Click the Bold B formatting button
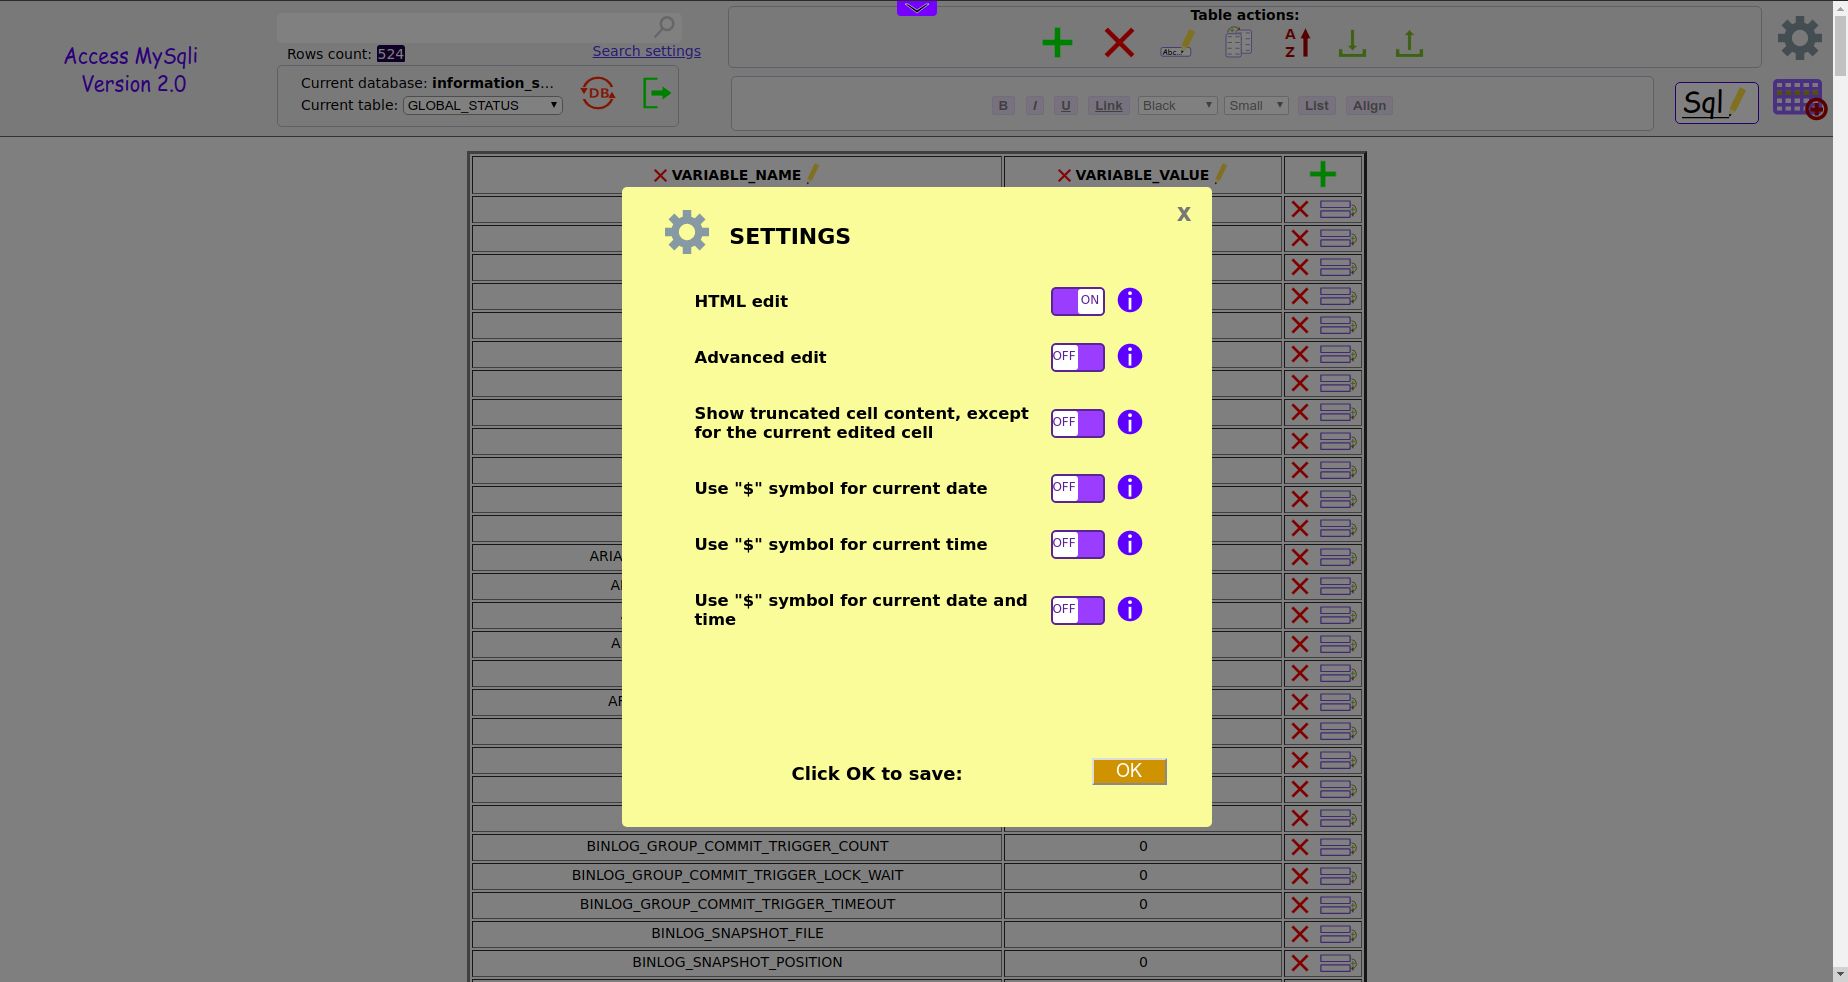This screenshot has height=982, width=1848. pos(1003,106)
